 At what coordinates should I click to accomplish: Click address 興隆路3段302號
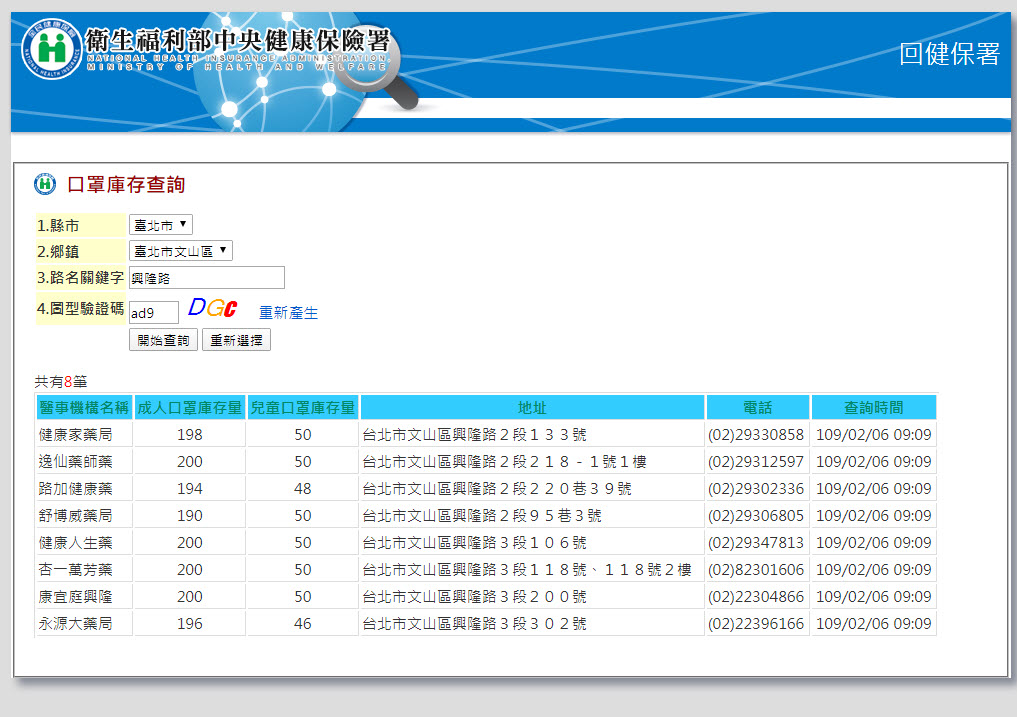[x=474, y=624]
